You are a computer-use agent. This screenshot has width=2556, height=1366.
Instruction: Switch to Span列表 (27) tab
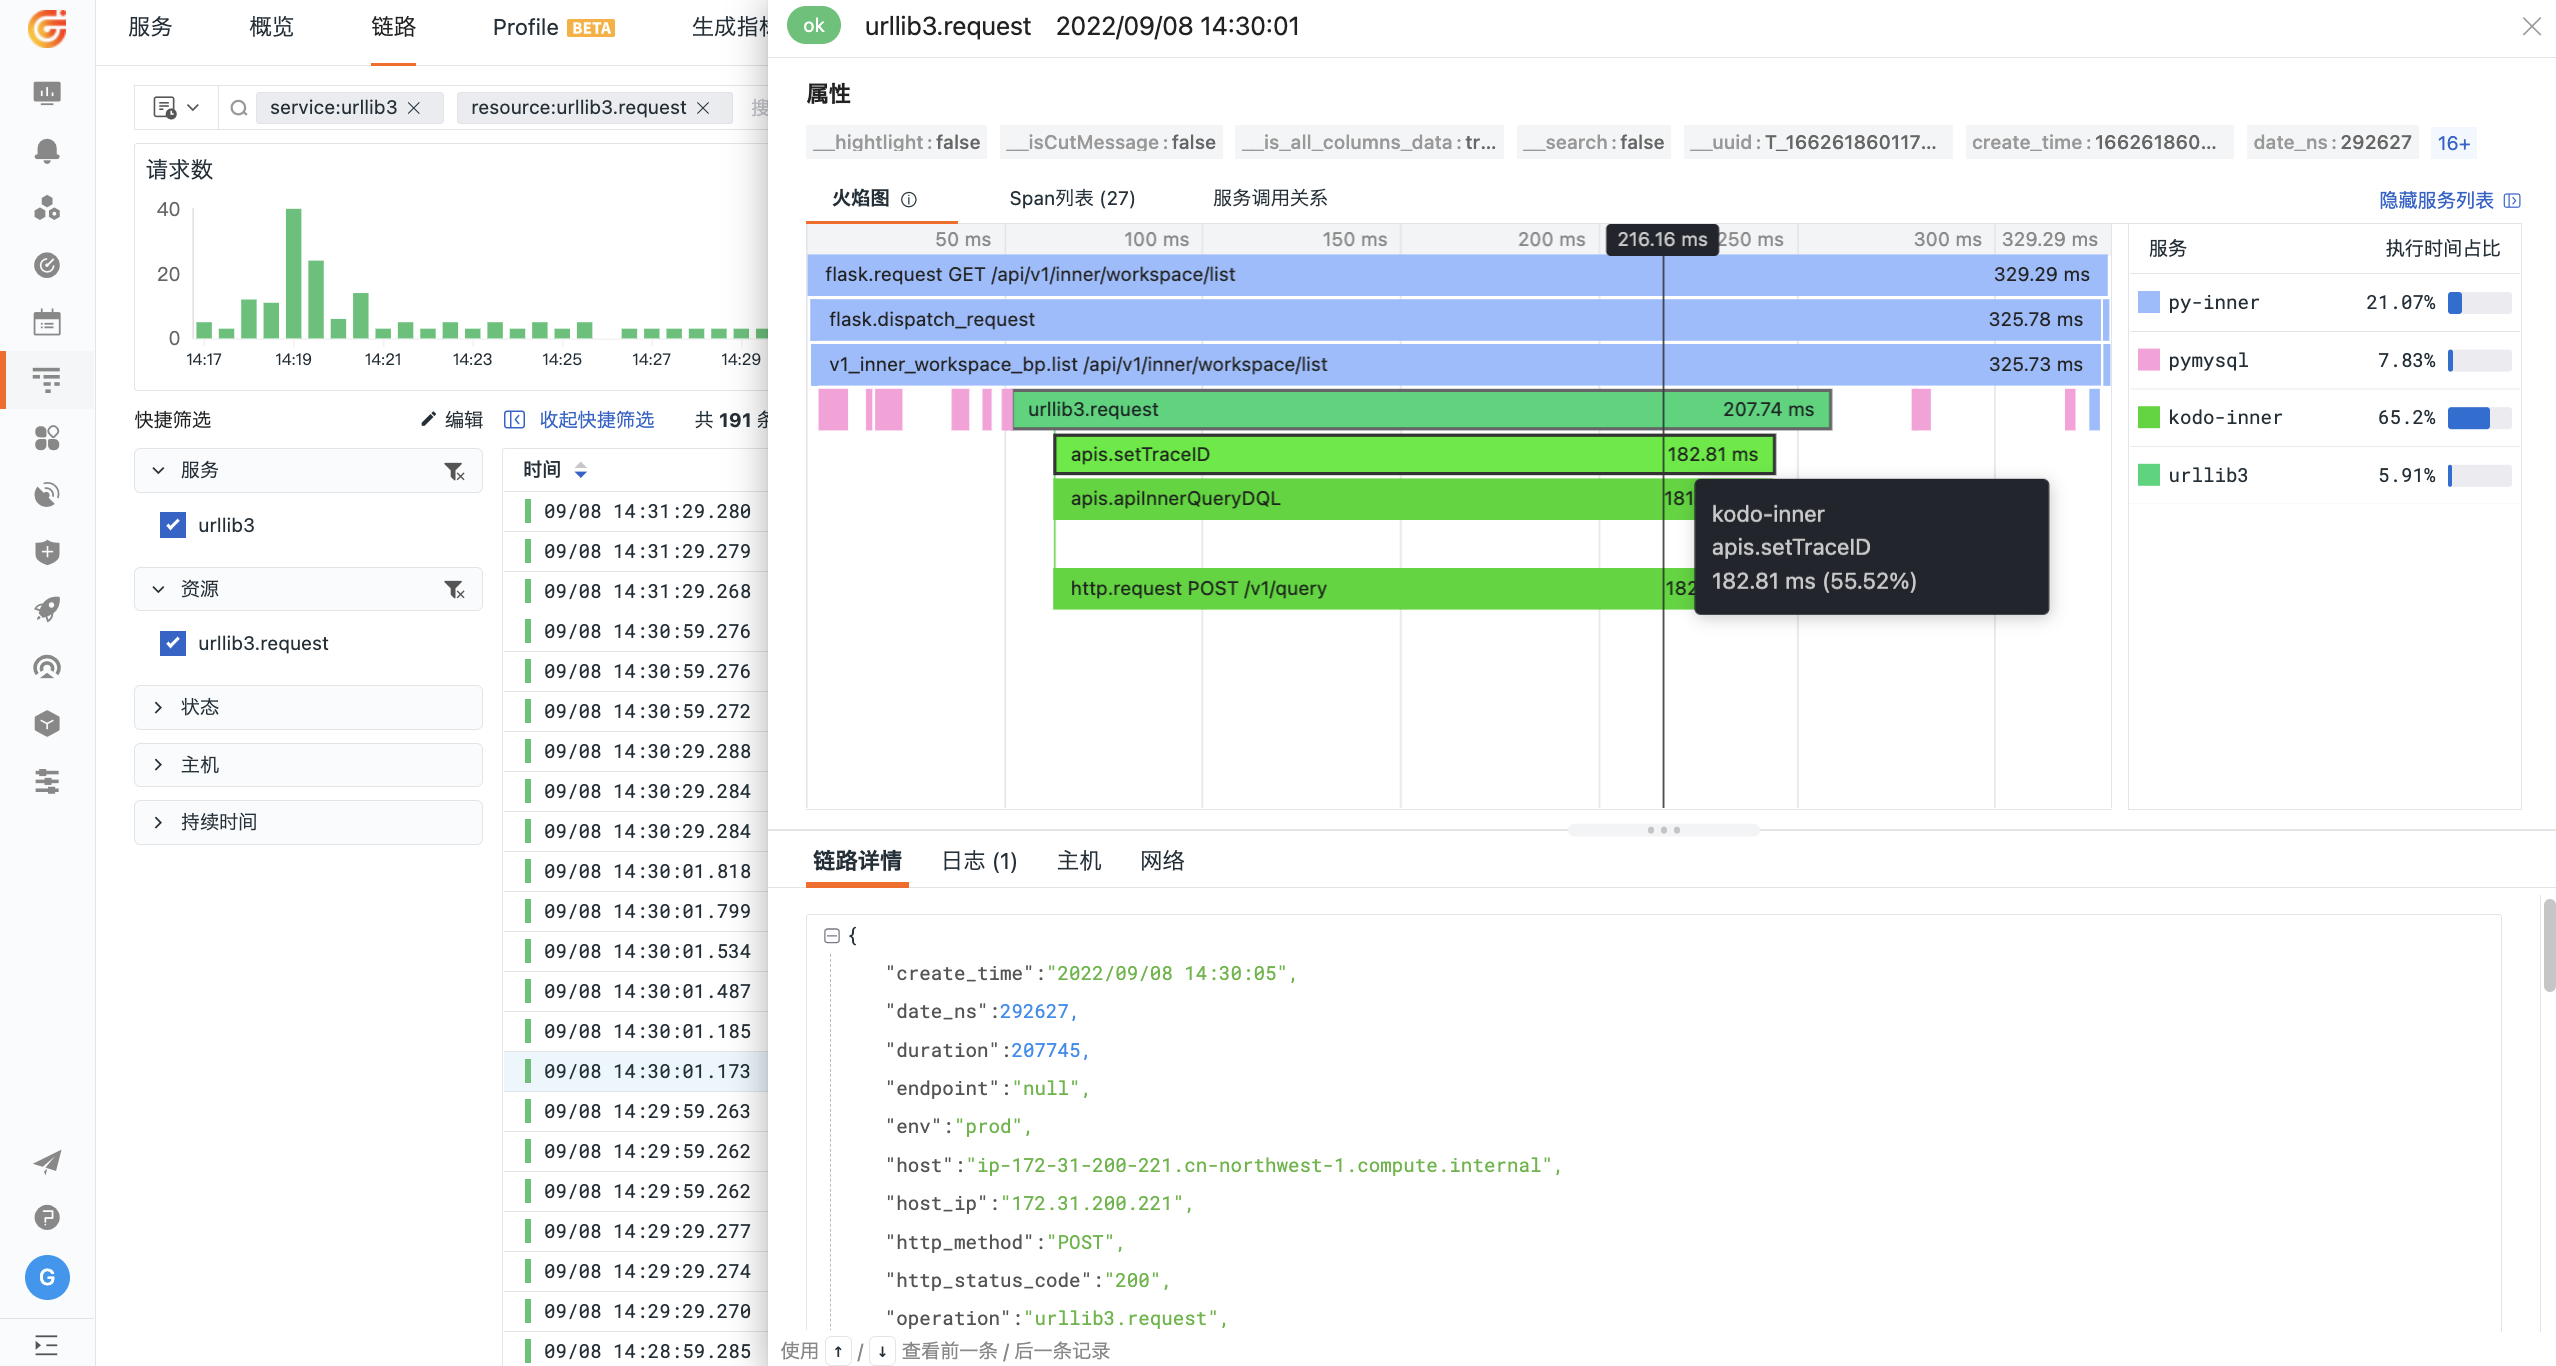(1072, 198)
